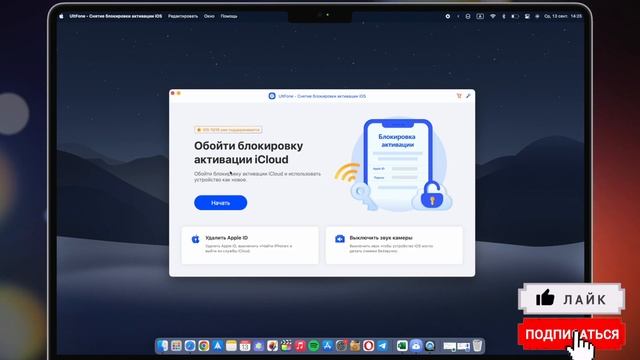Open the Удалить Apple ID card
640x360 pixels.
click(x=250, y=245)
